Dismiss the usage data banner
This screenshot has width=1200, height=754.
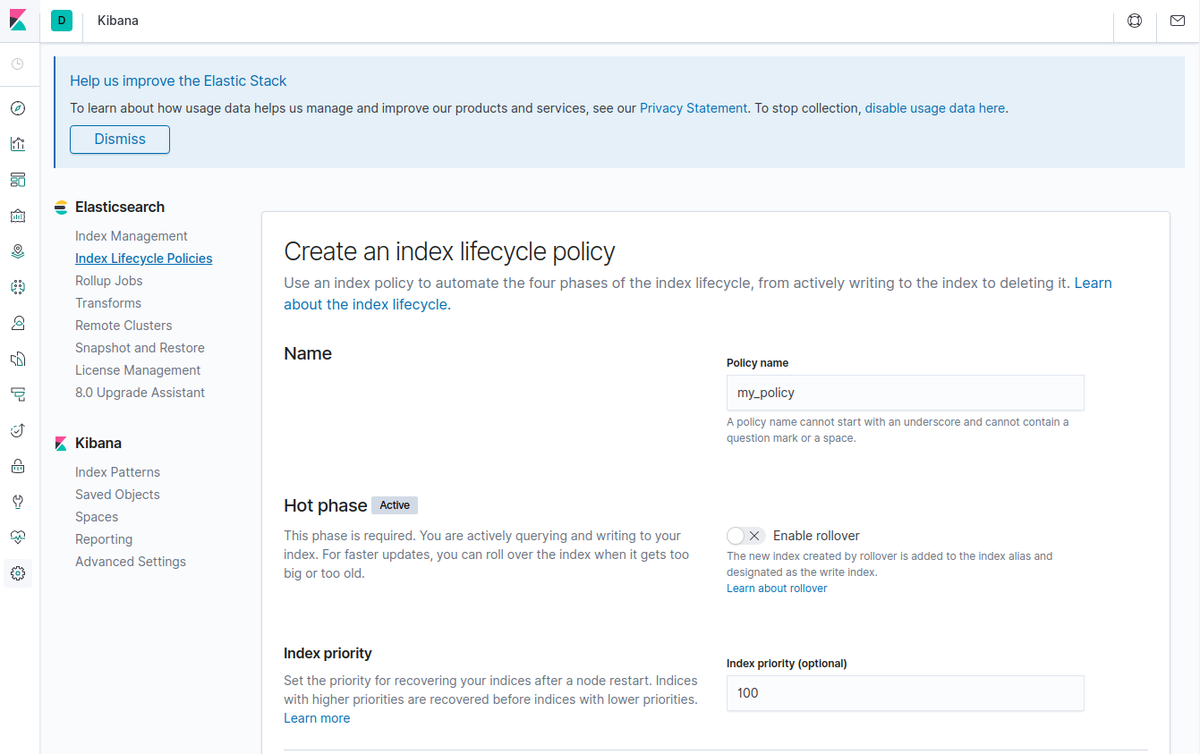coord(119,139)
